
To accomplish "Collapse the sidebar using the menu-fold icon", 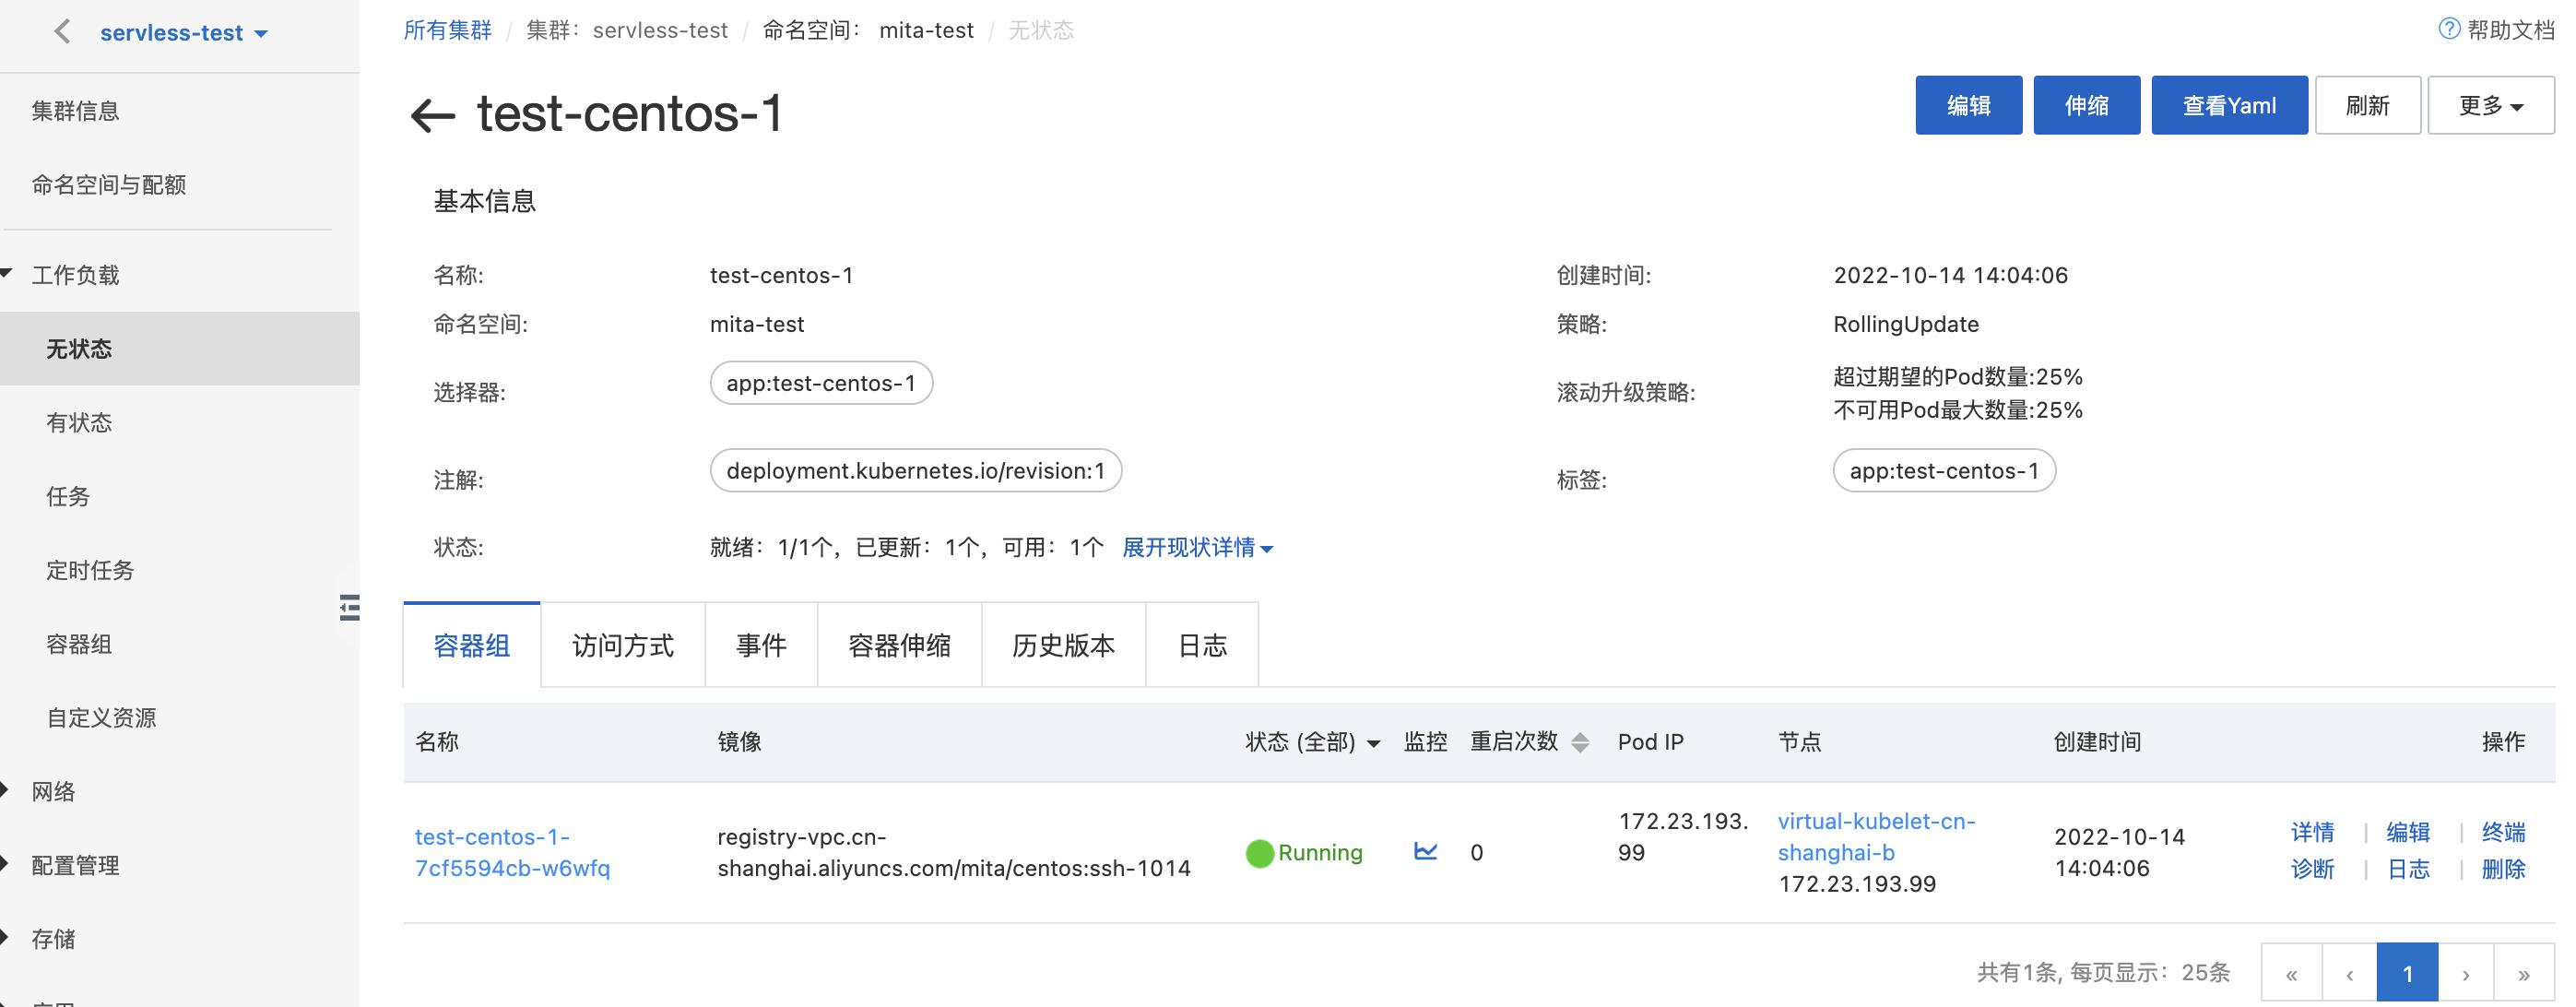I will pos(349,607).
